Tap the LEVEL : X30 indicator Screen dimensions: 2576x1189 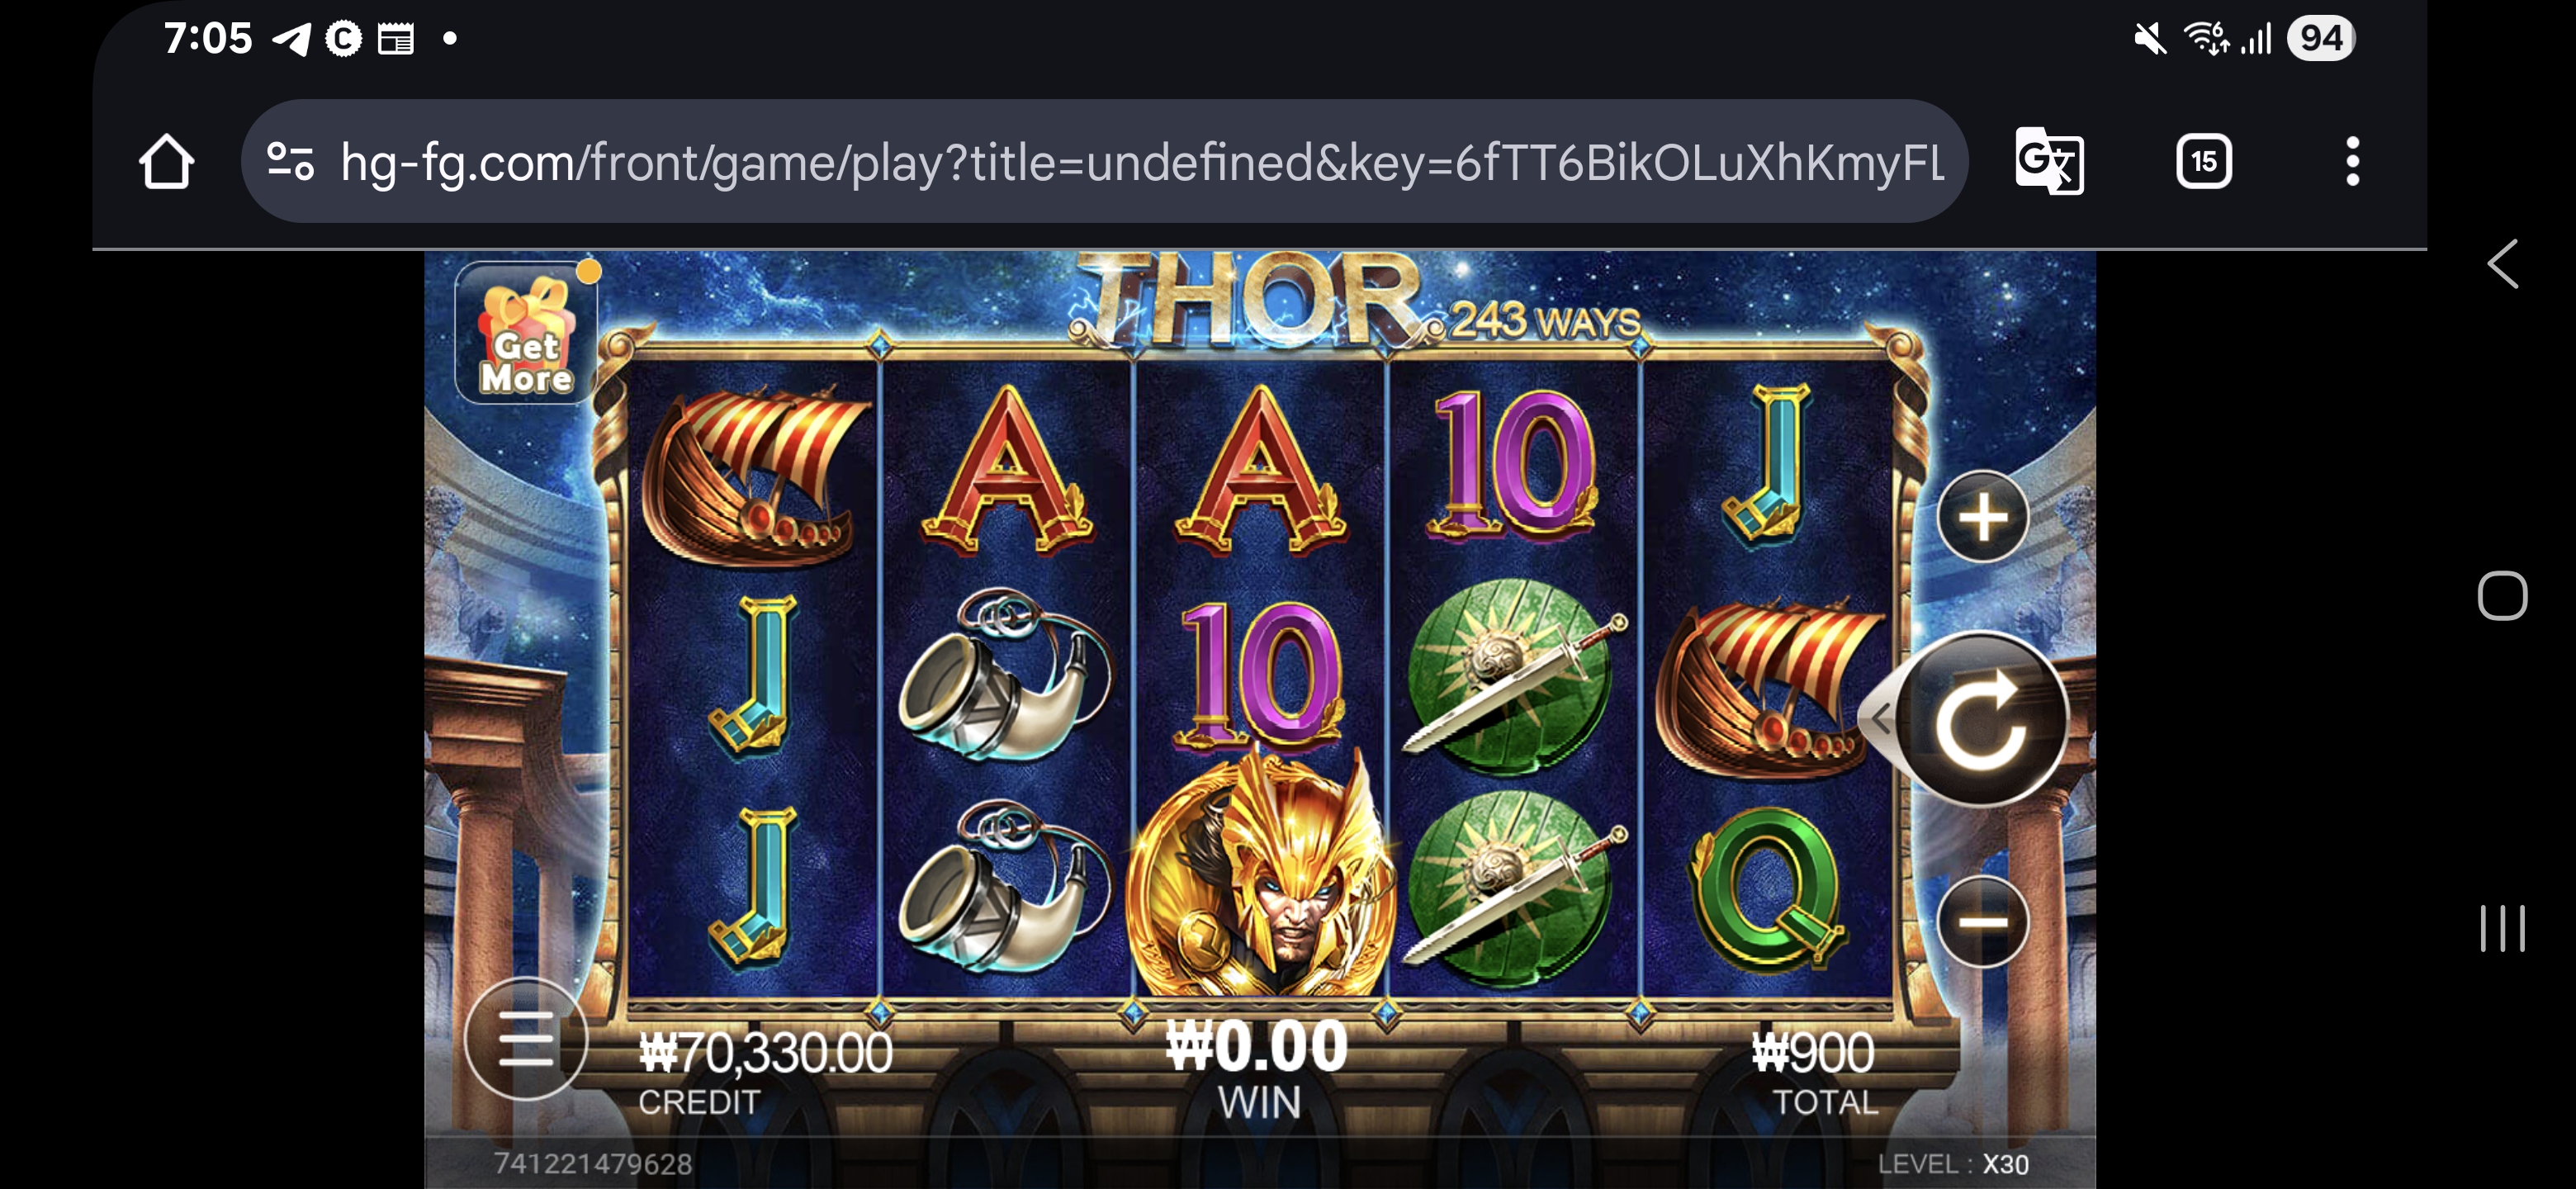pos(1953,1164)
